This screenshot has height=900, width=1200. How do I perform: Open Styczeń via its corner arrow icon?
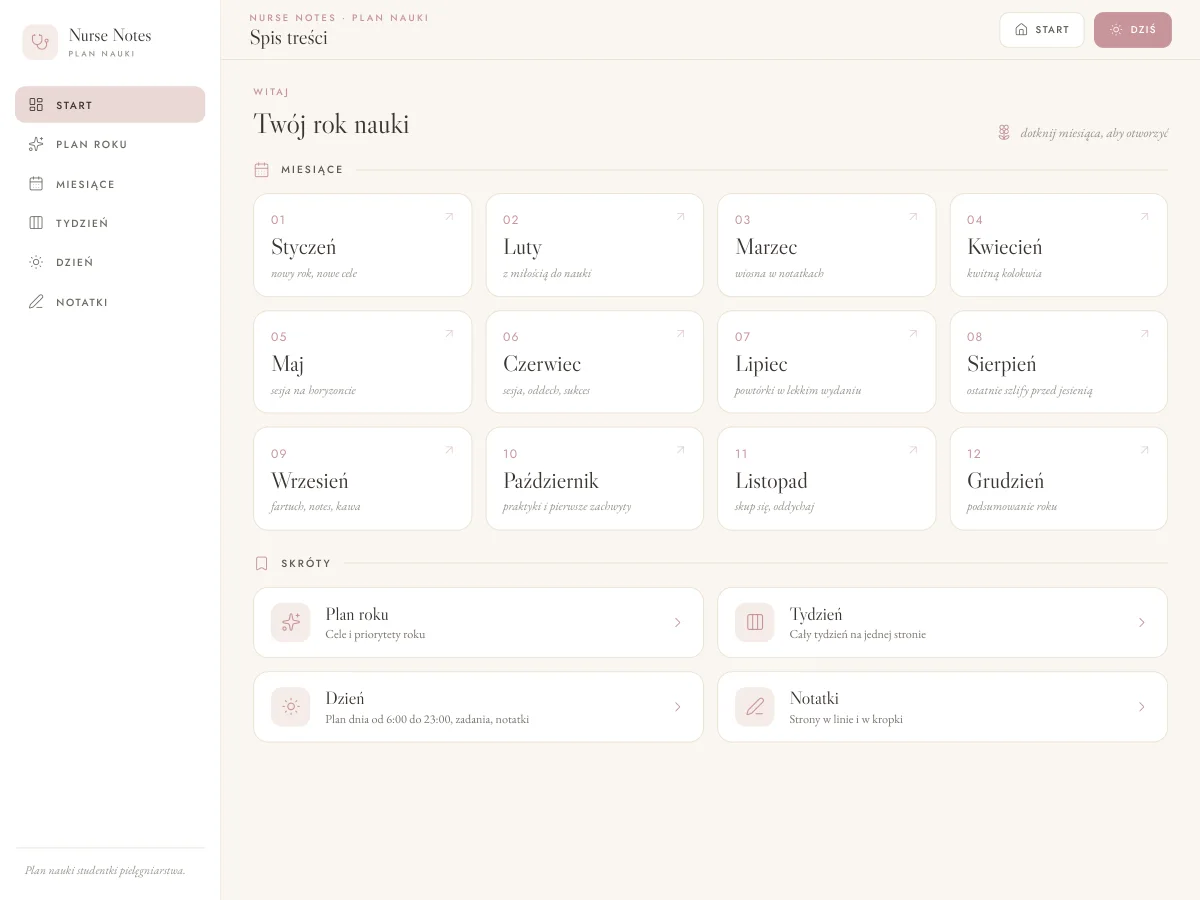pyautogui.click(x=449, y=216)
